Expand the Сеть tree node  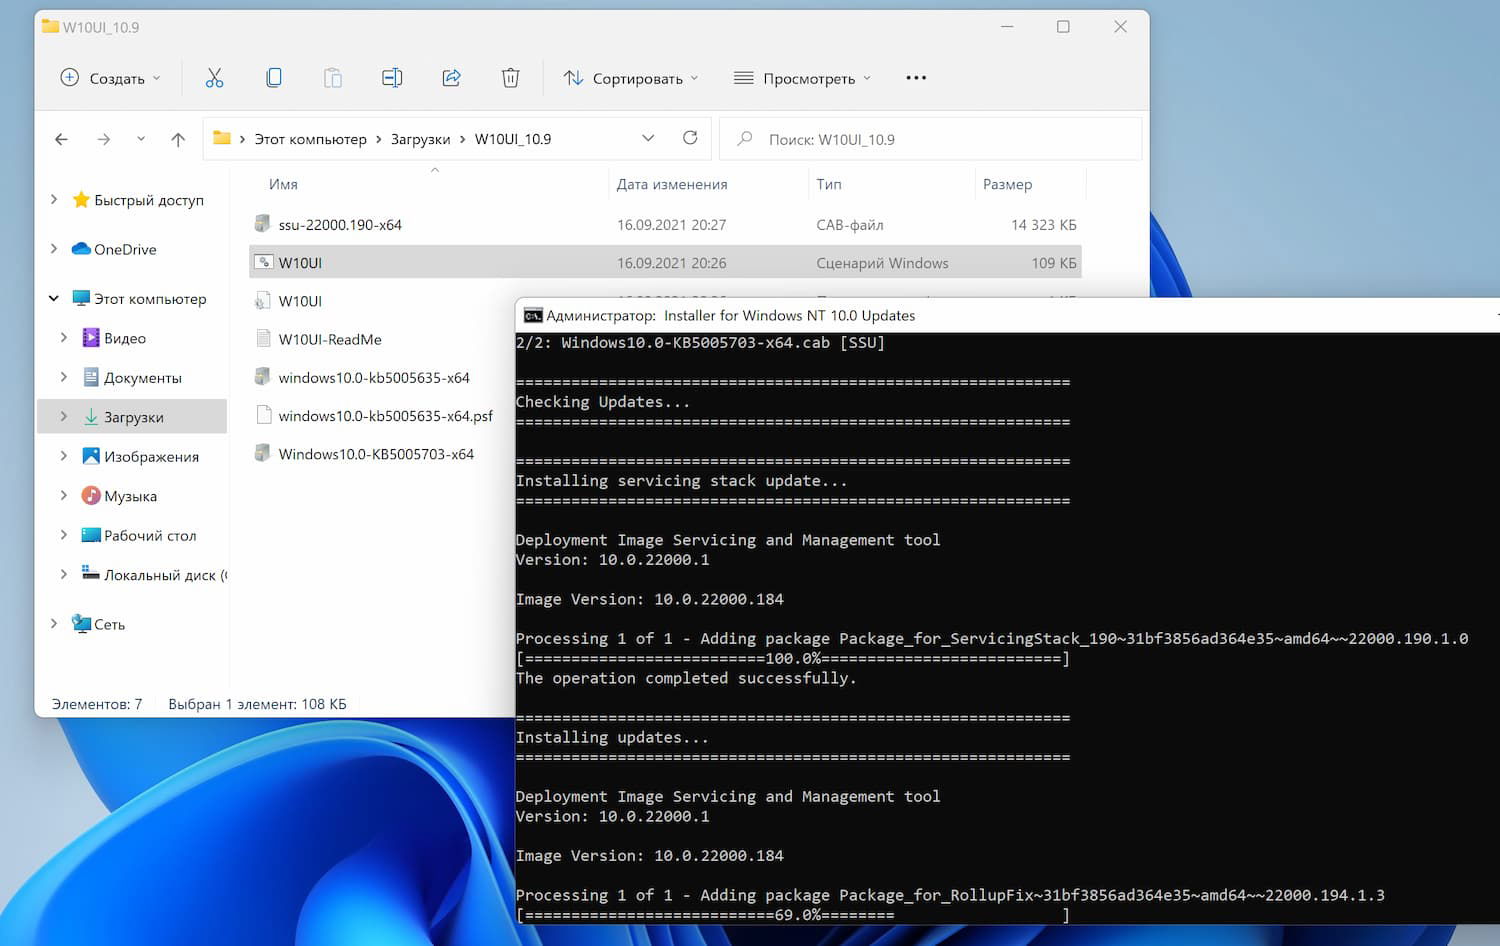(x=54, y=624)
